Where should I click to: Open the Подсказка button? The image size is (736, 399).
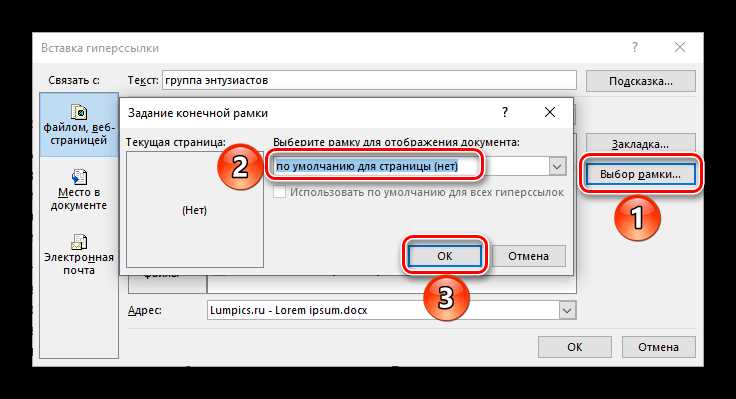pyautogui.click(x=641, y=81)
